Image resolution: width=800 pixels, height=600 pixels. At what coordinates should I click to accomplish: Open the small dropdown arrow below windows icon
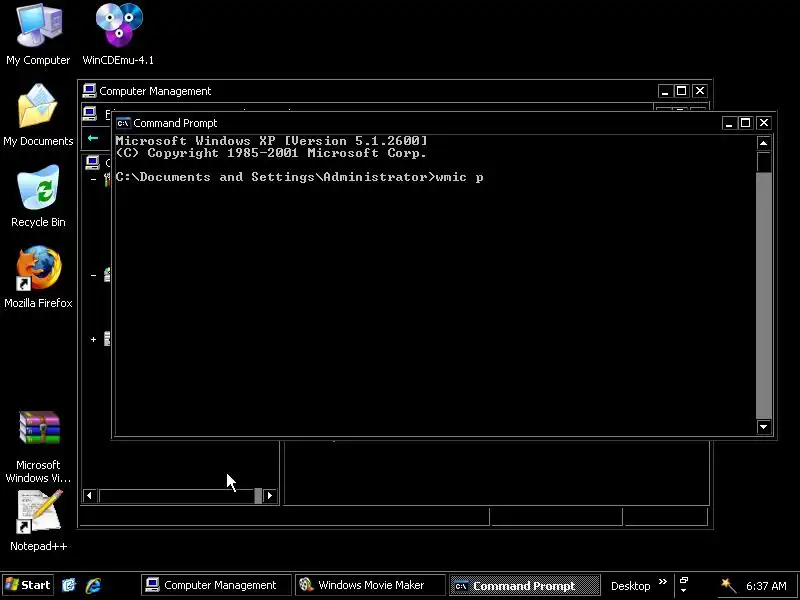684,591
